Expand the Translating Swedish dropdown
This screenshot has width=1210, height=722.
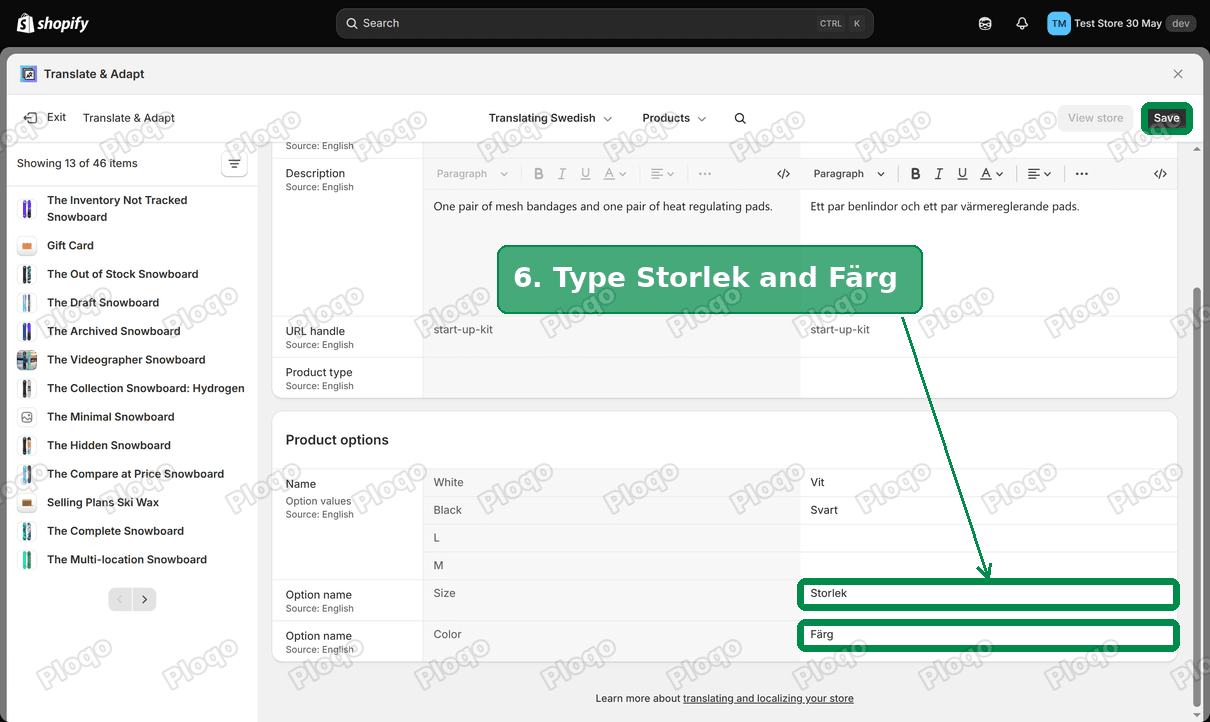(550, 118)
